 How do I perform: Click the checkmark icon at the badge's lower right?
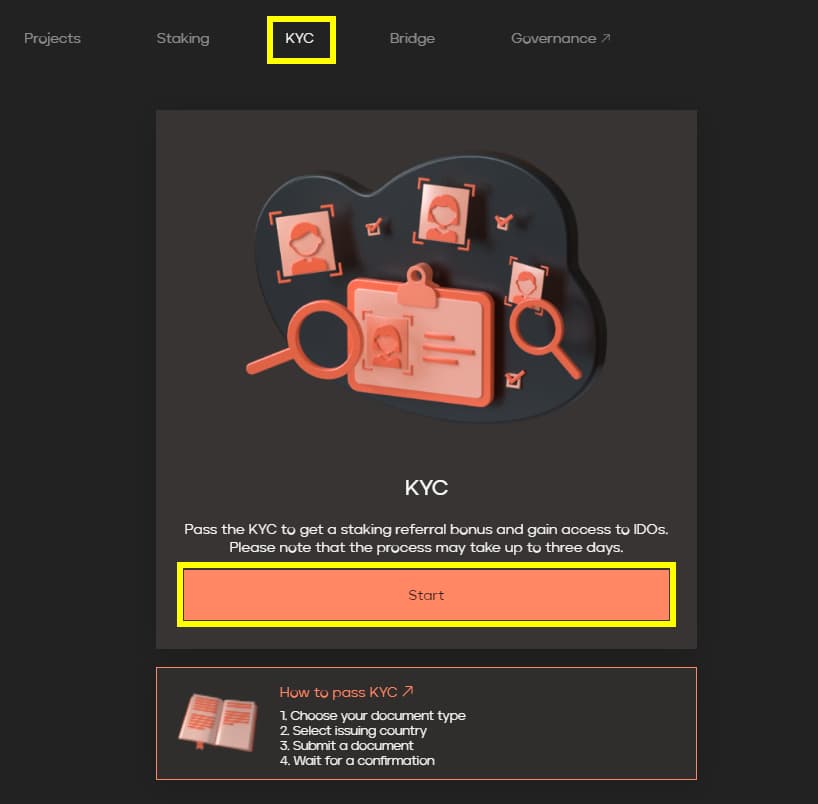tap(514, 379)
